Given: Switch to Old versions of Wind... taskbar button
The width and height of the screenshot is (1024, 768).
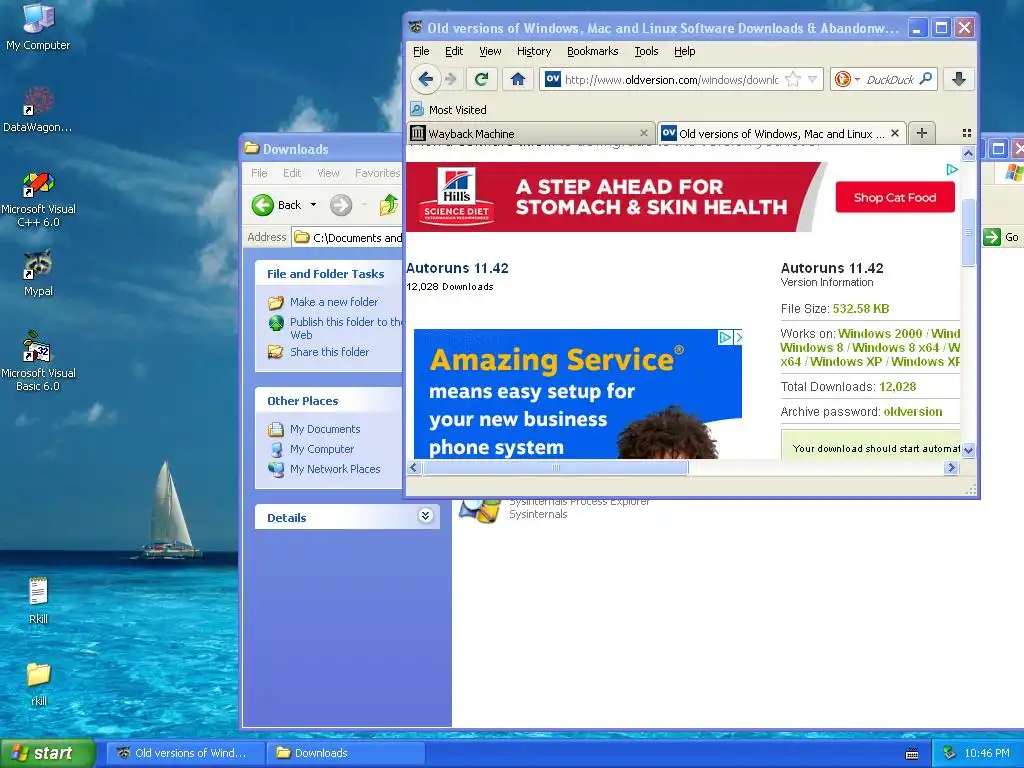Looking at the screenshot, I should click(x=186, y=753).
